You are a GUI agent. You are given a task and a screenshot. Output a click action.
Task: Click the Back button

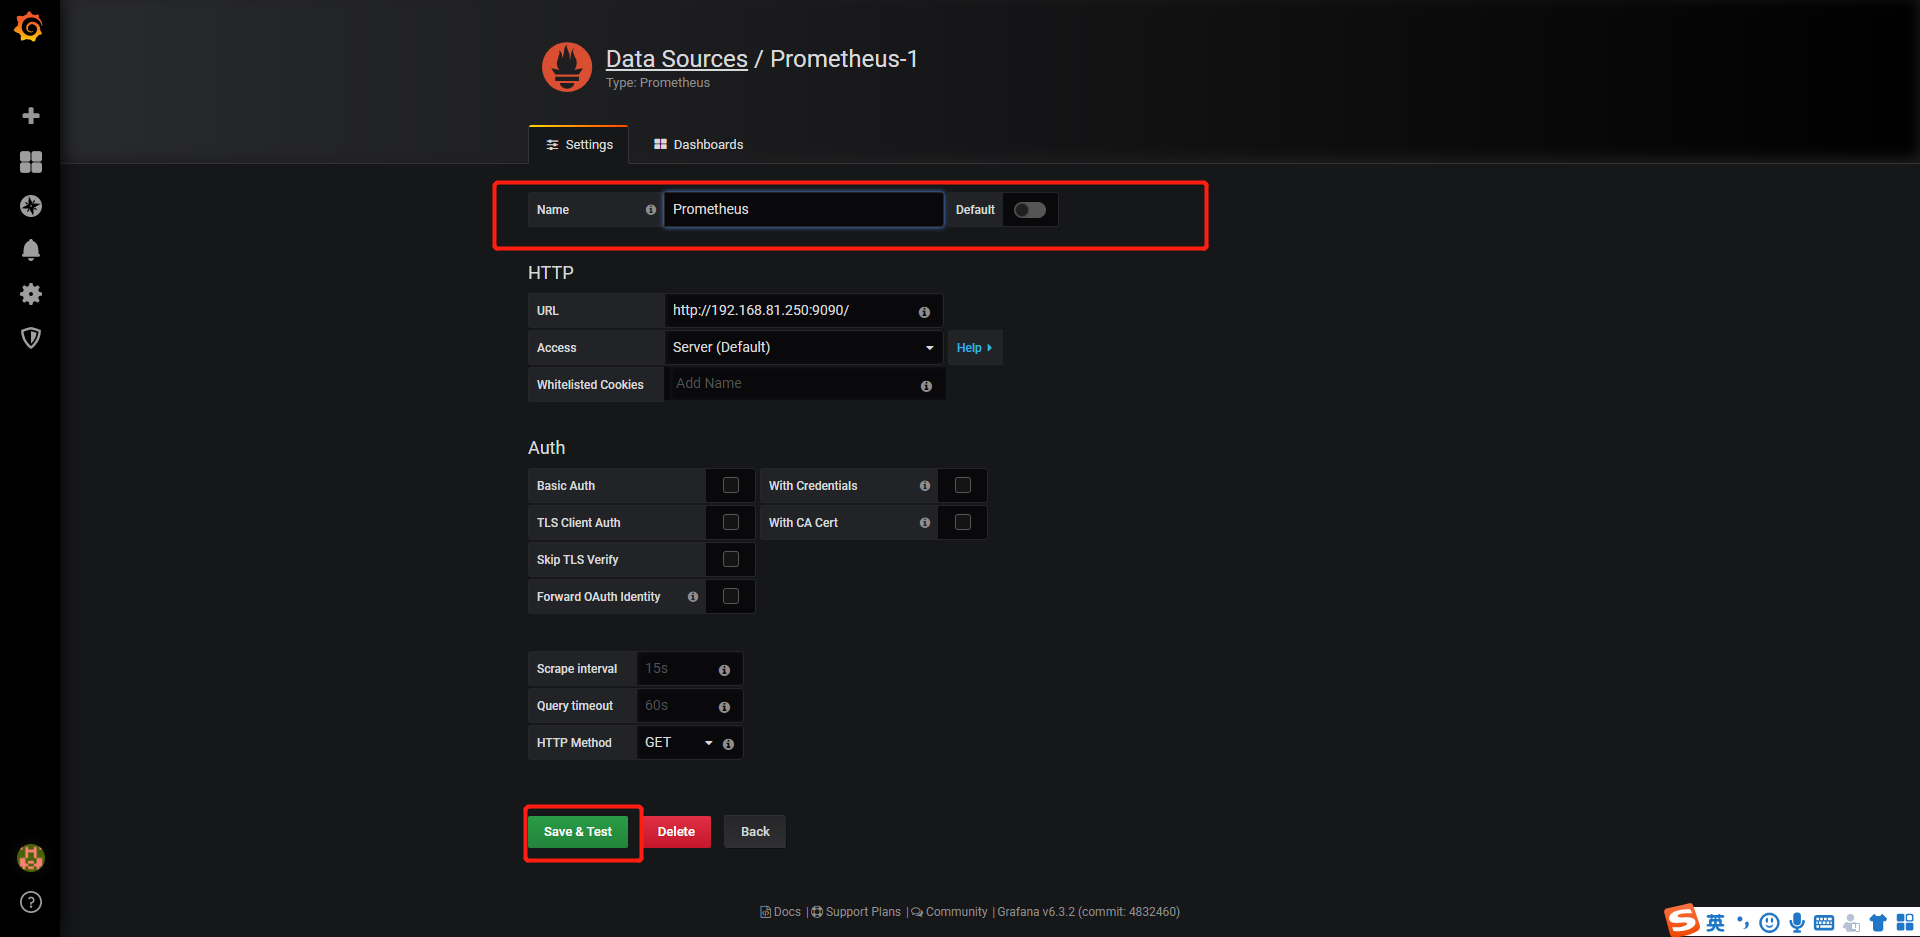(x=755, y=832)
